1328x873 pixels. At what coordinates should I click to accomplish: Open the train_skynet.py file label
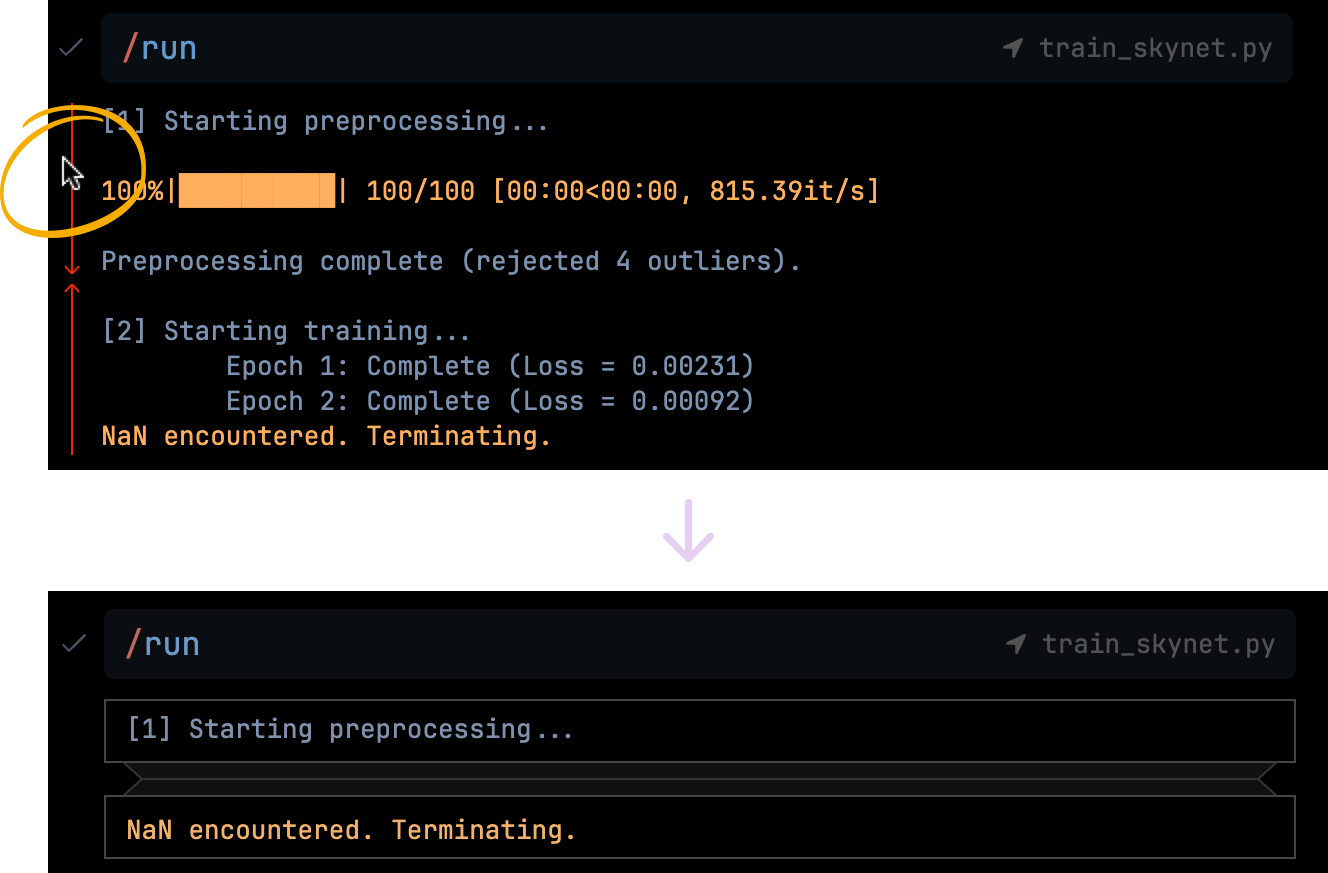click(1155, 47)
